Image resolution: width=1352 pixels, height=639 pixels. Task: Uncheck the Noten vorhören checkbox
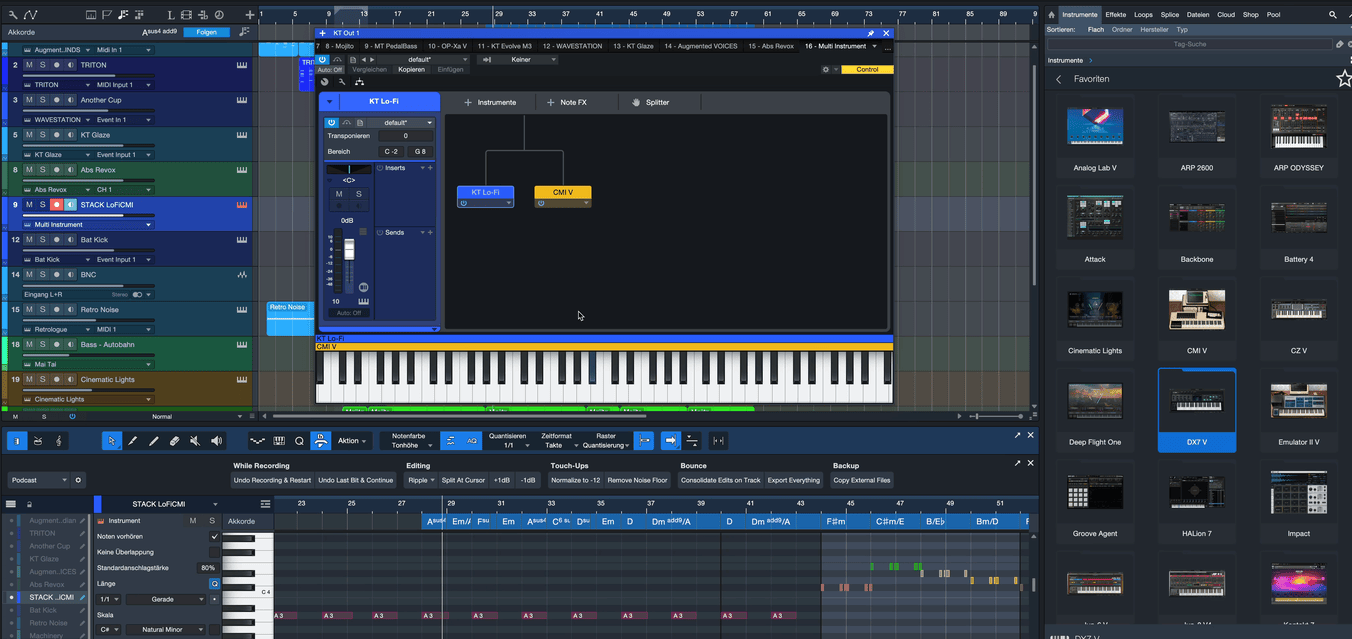(214, 536)
